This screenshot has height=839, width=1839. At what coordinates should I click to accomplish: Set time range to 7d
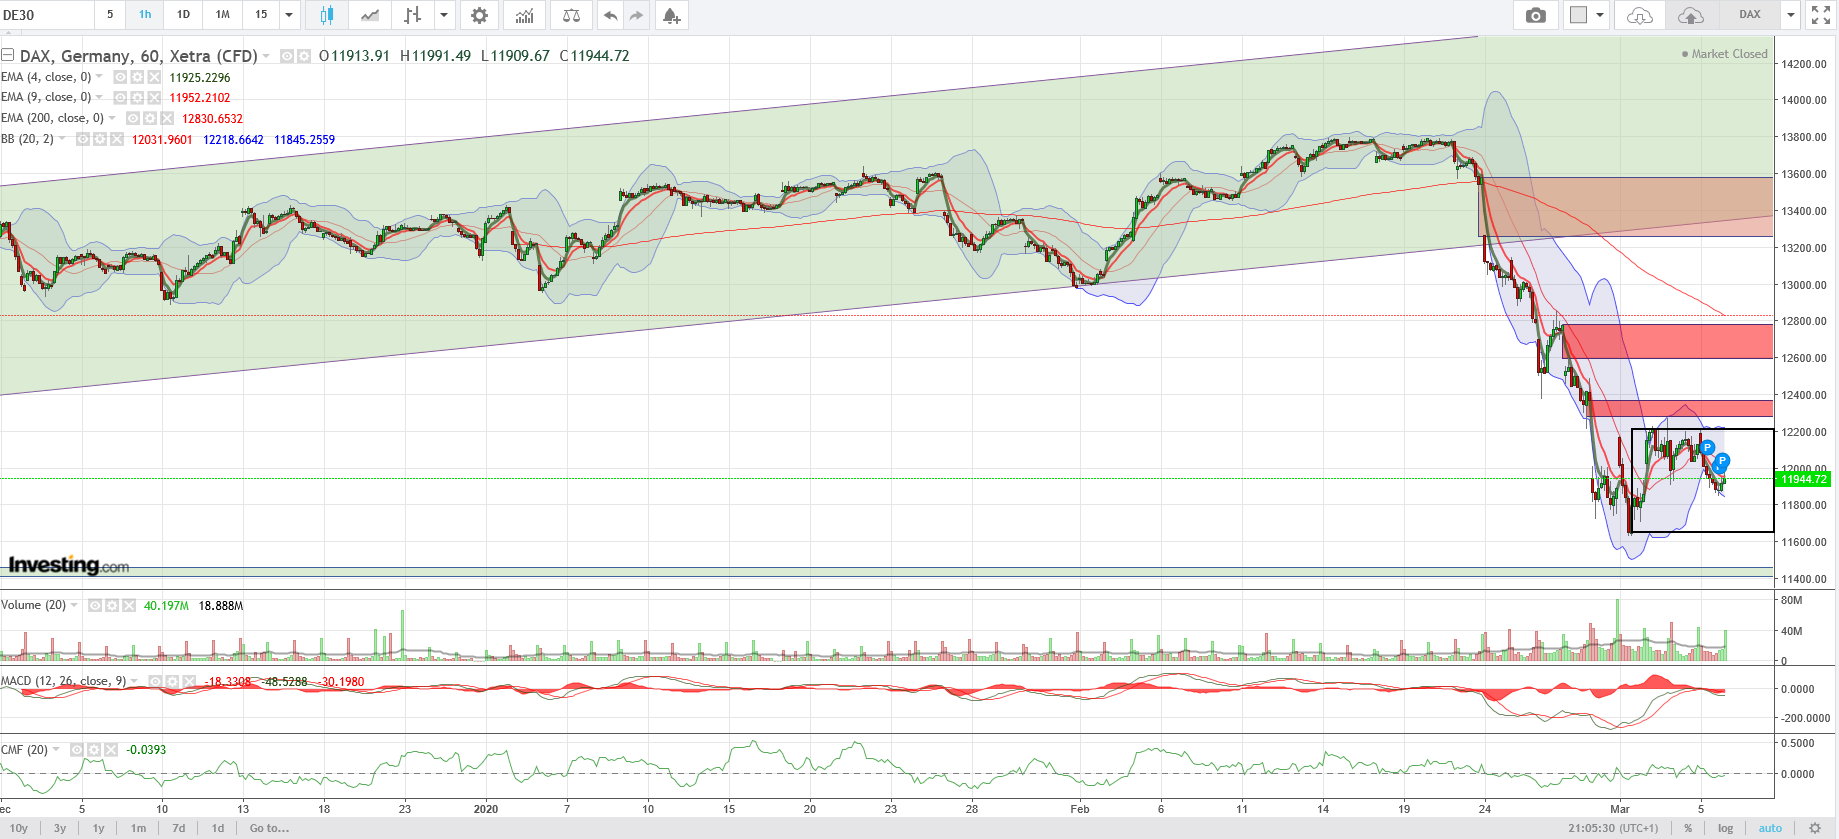[x=179, y=828]
